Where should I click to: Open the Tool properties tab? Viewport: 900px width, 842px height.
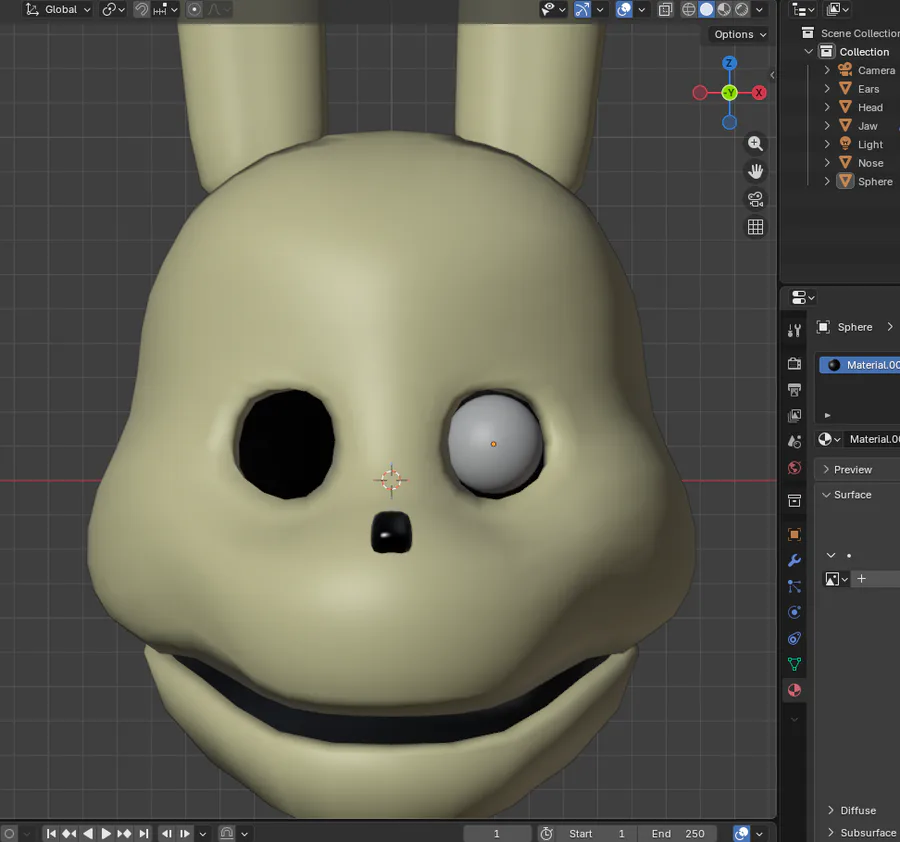[794, 329]
